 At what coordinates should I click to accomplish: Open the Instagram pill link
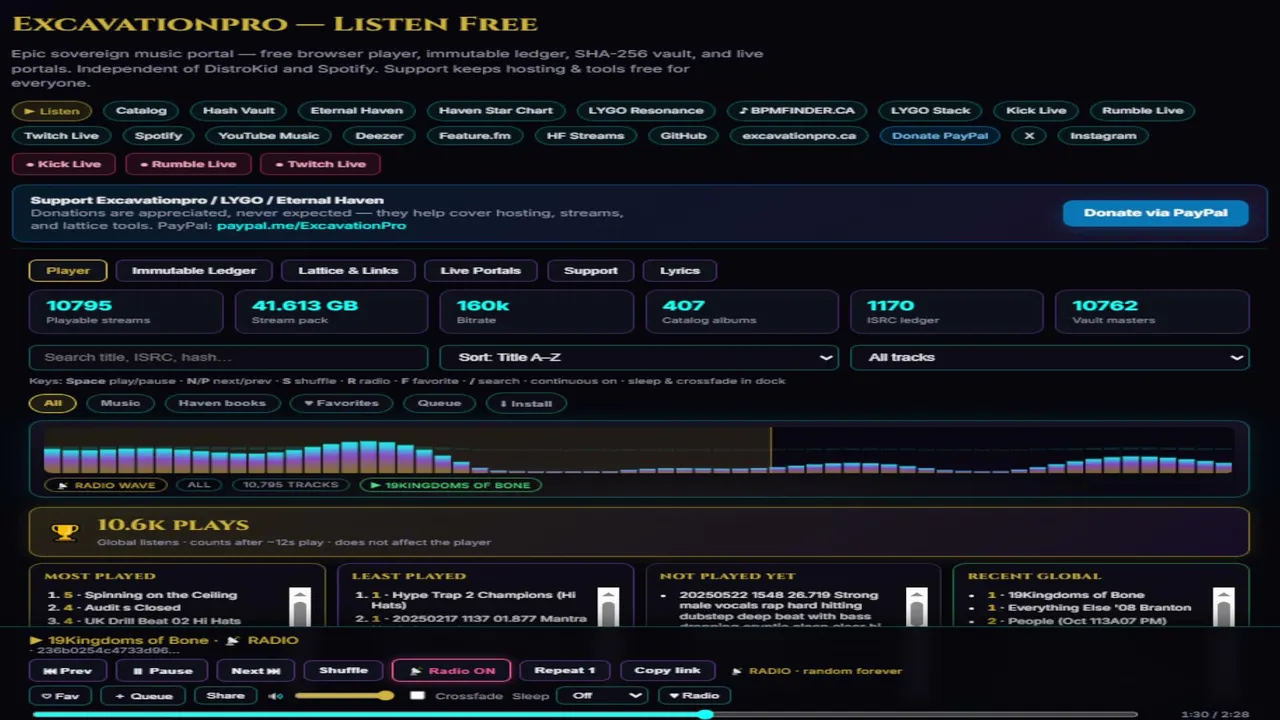point(1103,136)
